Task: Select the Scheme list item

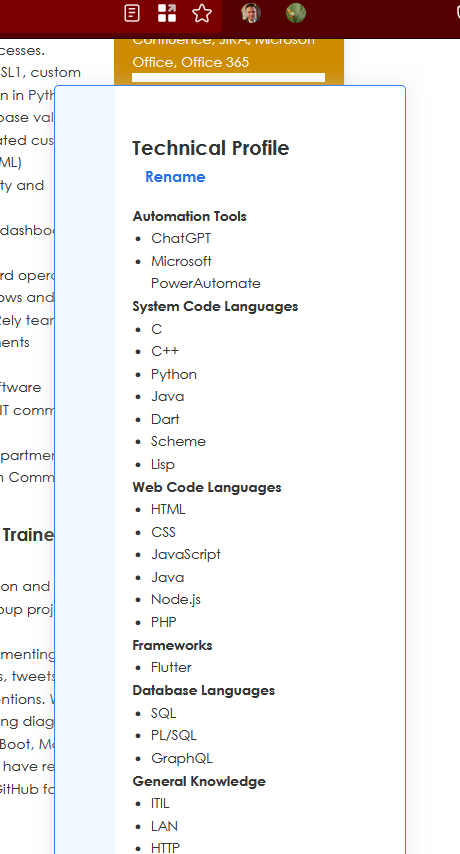Action: coord(178,442)
